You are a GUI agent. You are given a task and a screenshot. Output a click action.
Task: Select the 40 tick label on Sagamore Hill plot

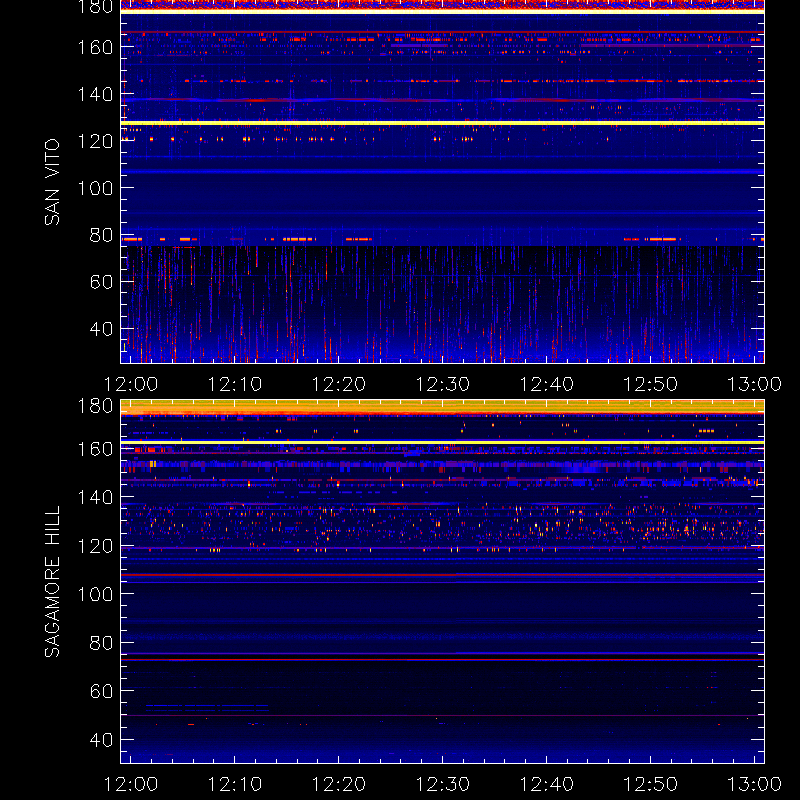coord(101,739)
